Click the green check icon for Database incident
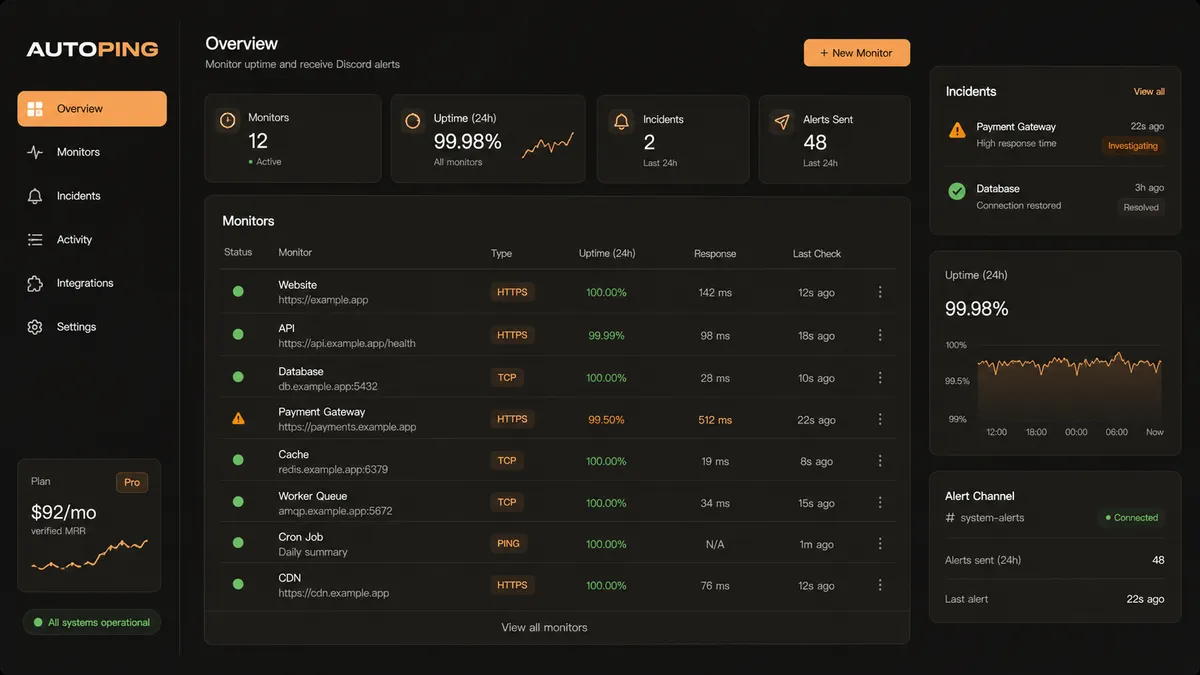This screenshot has height=675, width=1200. pyautogui.click(x=957, y=190)
